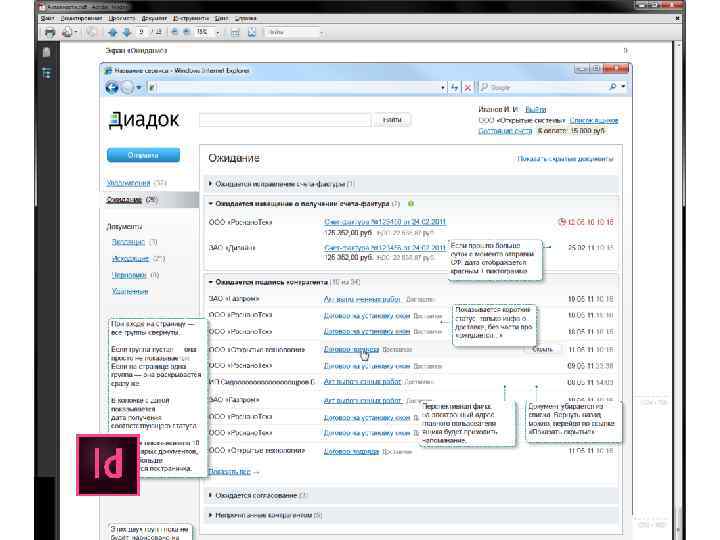The image size is (720, 540).
Task: Click the Найти search button
Action: pyautogui.click(x=392, y=119)
